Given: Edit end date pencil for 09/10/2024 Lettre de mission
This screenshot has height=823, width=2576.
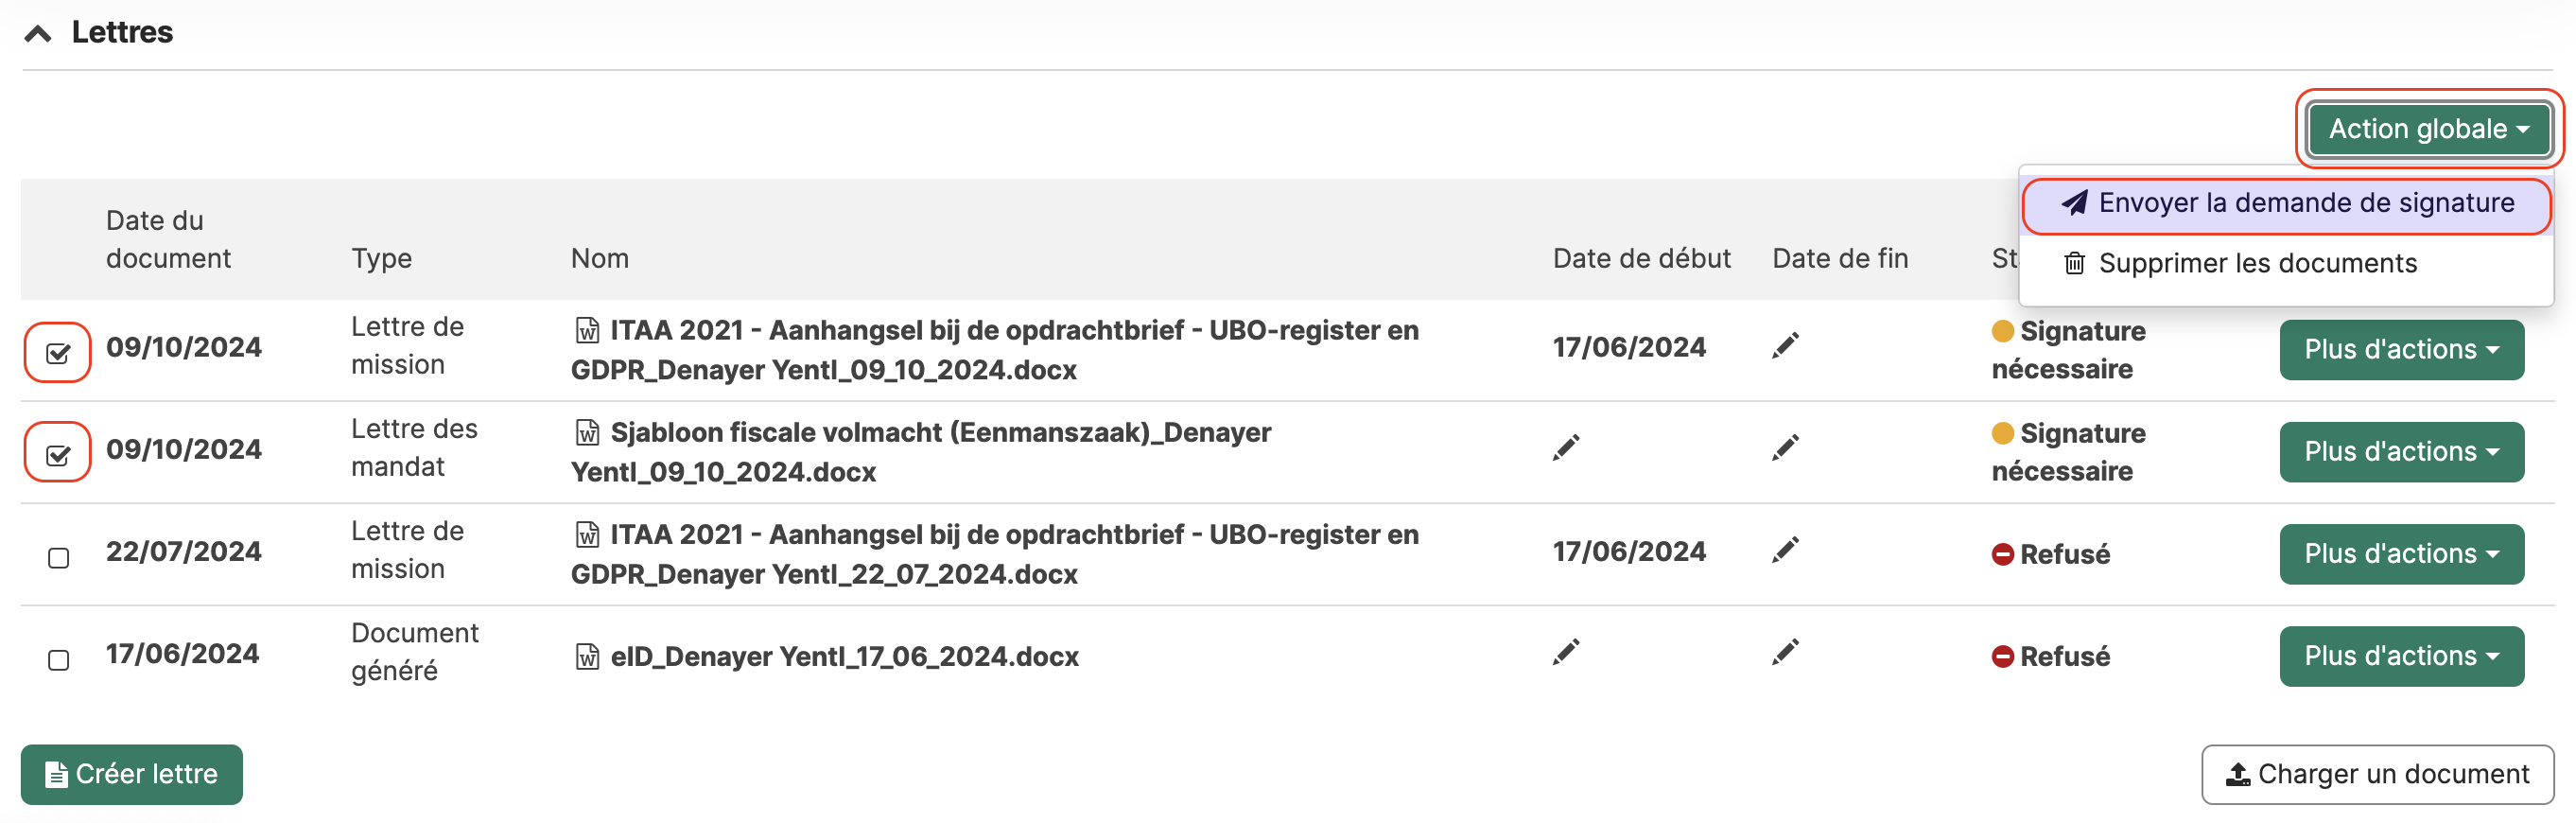Looking at the screenshot, I should [x=1785, y=346].
